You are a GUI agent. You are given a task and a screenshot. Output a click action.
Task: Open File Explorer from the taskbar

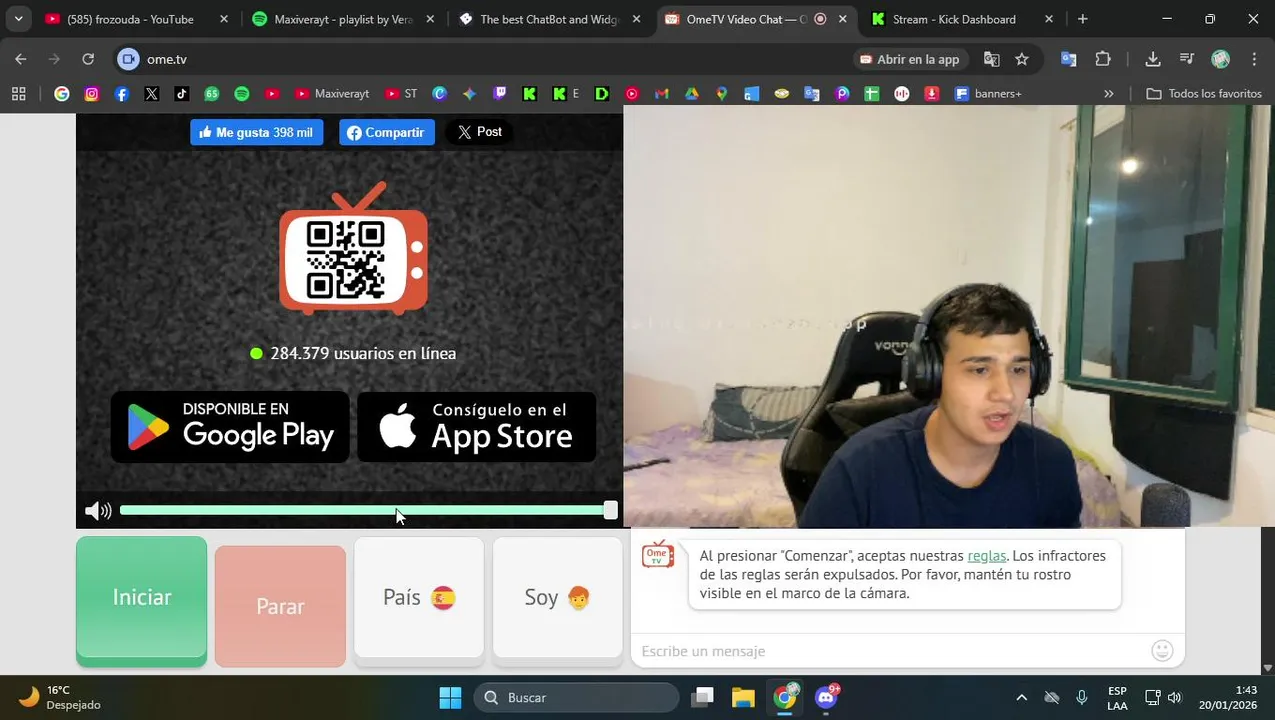click(743, 697)
